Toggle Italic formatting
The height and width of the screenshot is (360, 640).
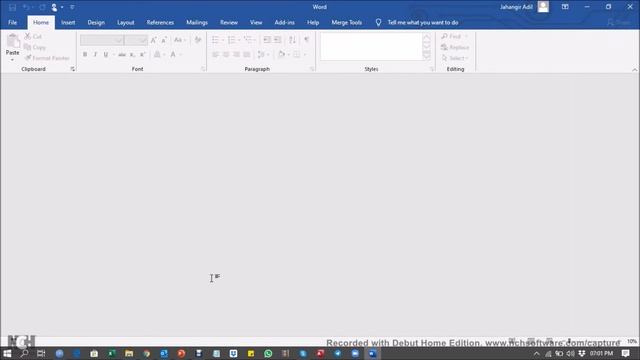pos(95,54)
